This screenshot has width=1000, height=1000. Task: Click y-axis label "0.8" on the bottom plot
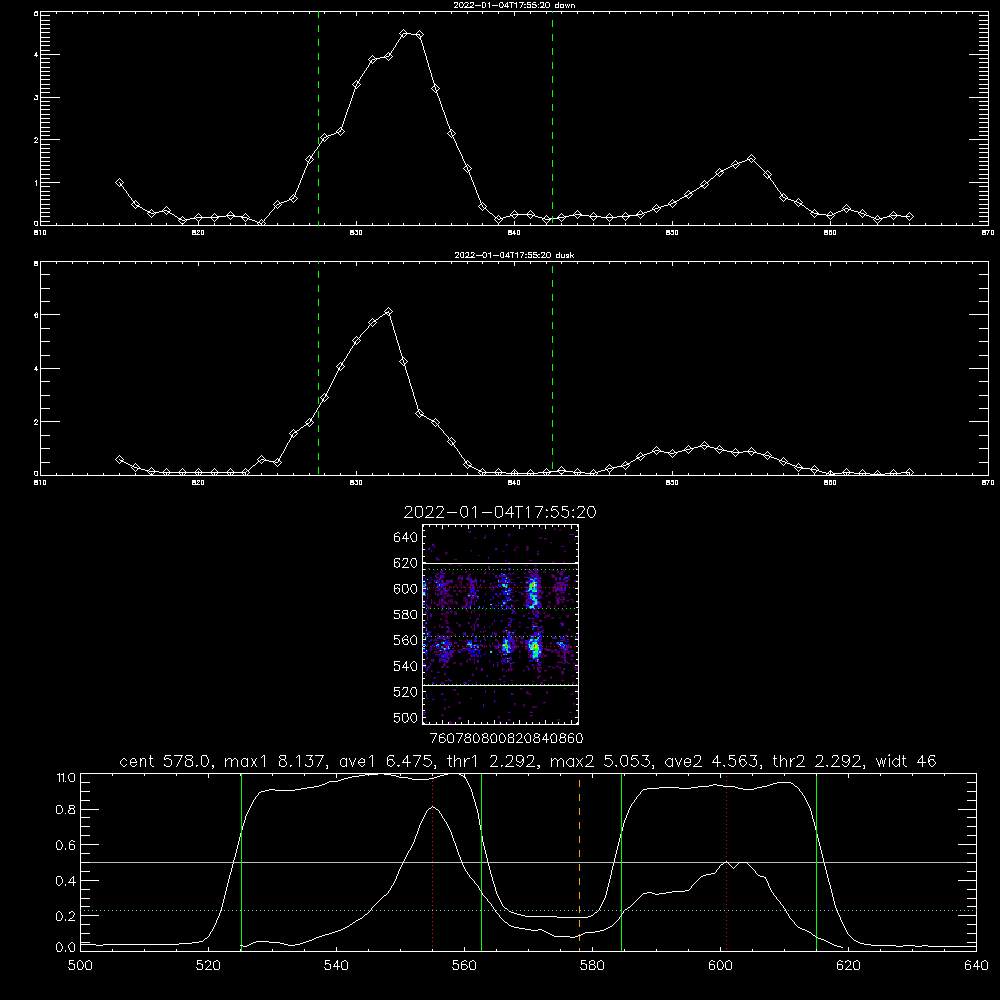(x=66, y=810)
